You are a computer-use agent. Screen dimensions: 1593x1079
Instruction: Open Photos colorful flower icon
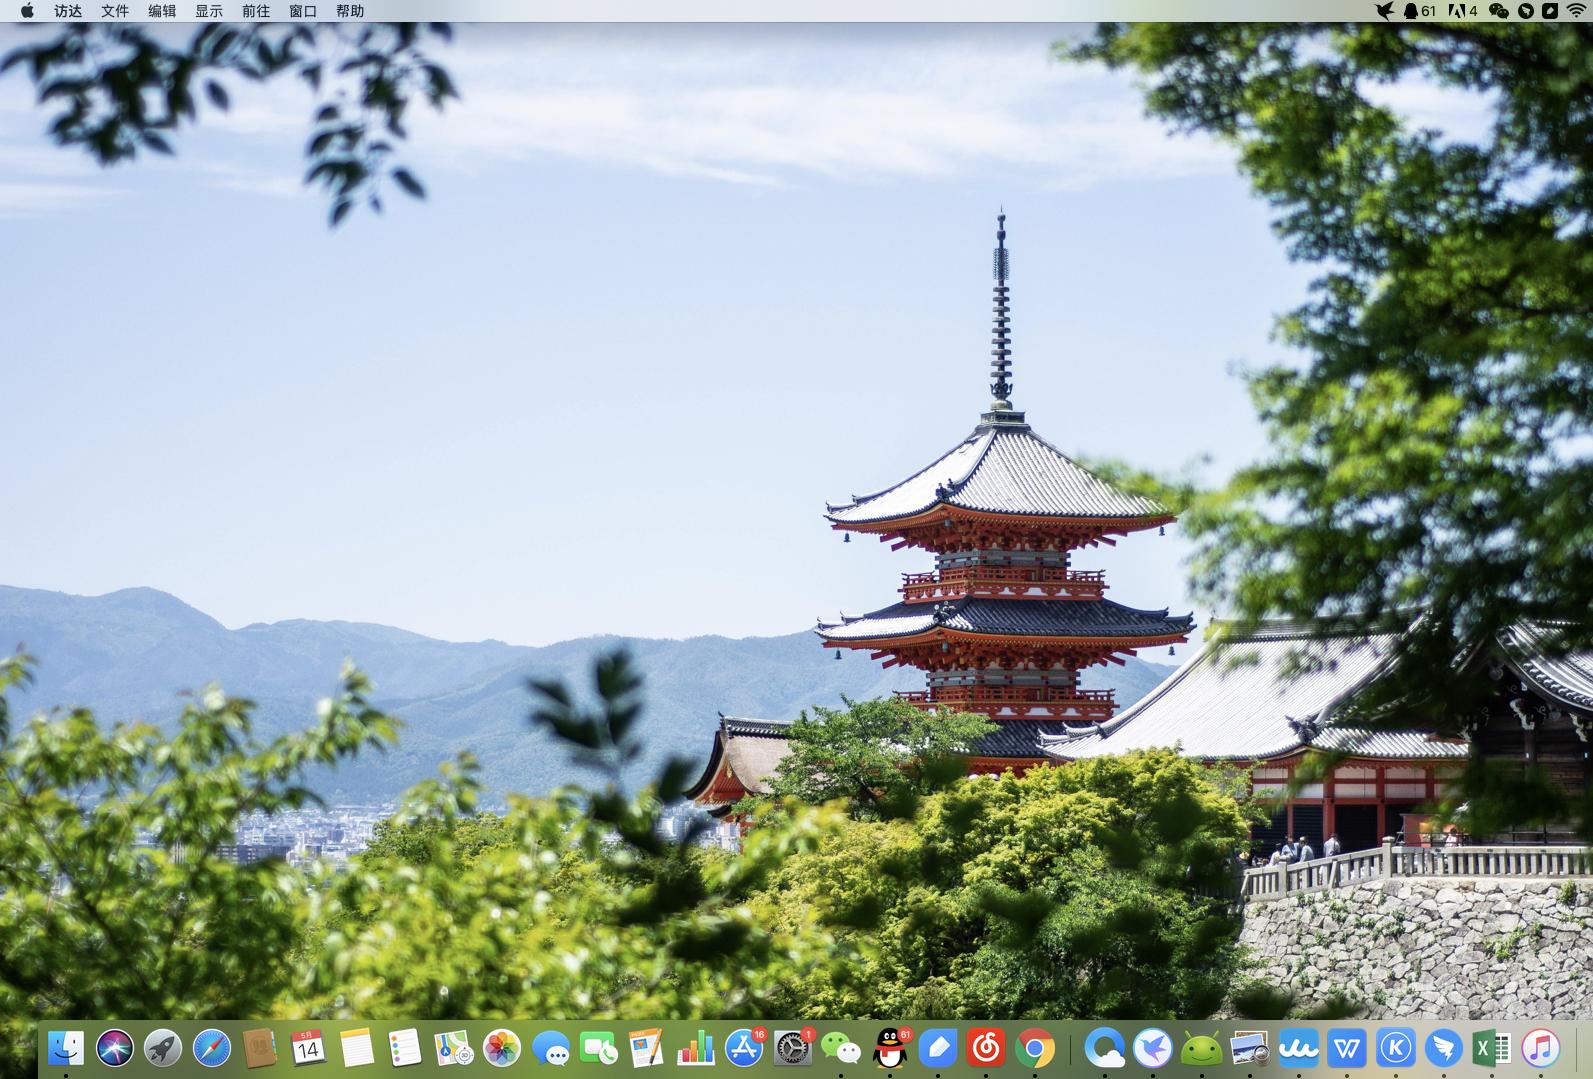point(502,1048)
